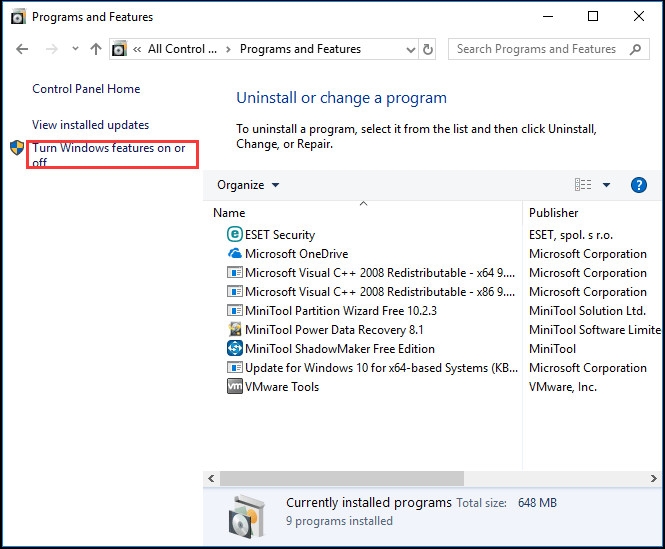Click the horizontal scrollbar thumb
Viewport: 665px width, 549px height.
(x=342, y=479)
